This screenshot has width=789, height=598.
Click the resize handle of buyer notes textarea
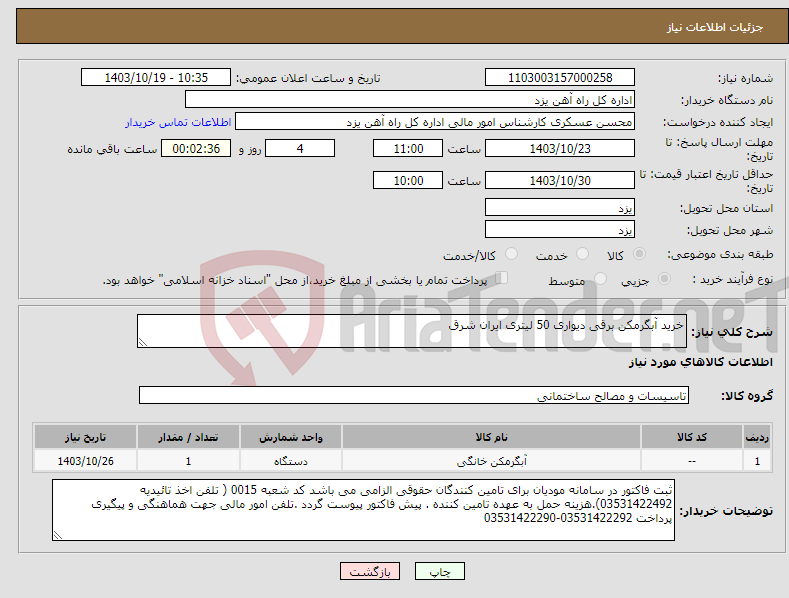[x=58, y=535]
